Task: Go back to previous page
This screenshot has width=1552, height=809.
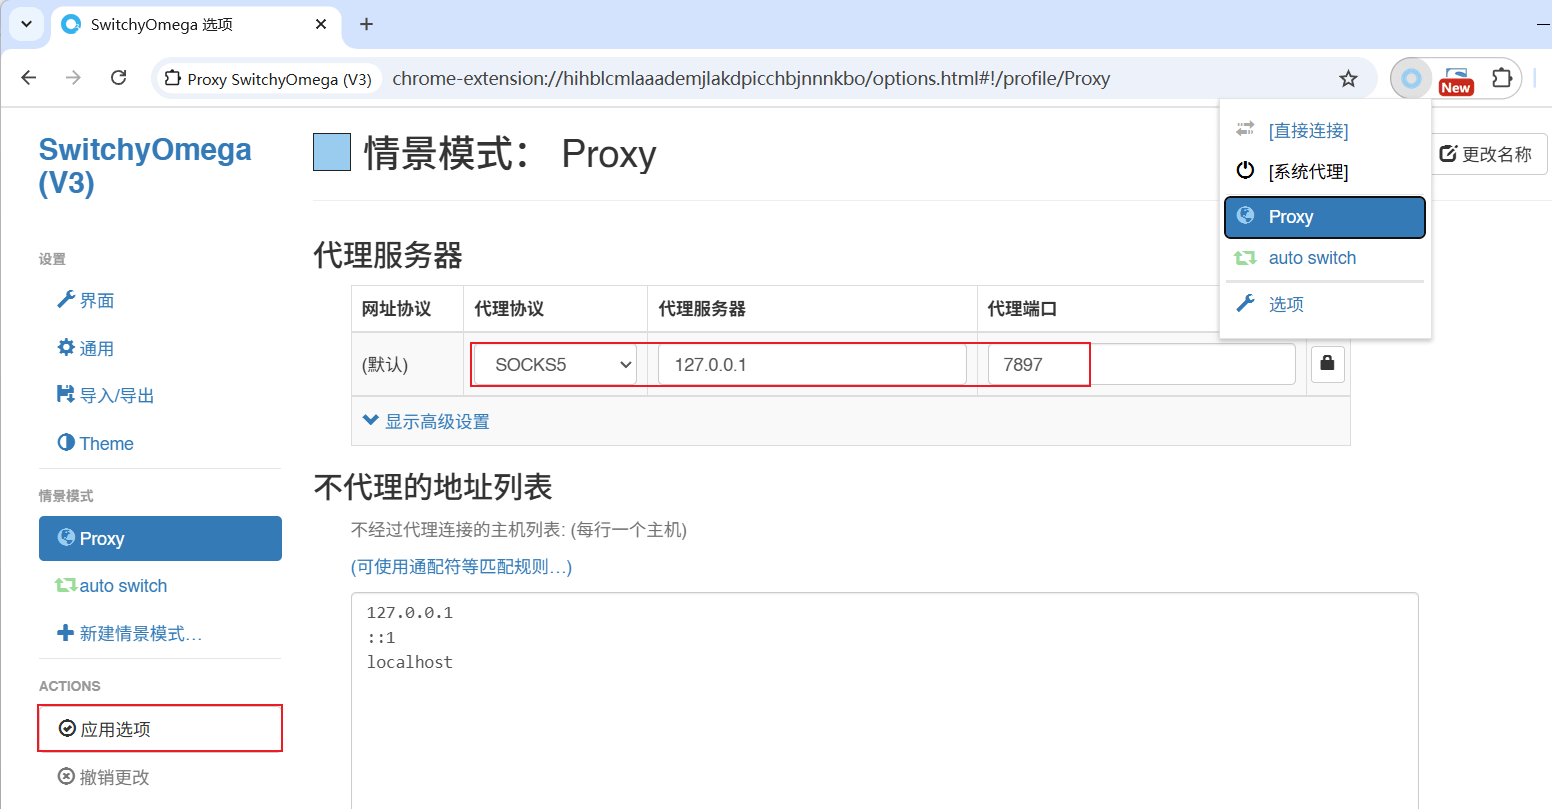Action: click(29, 78)
